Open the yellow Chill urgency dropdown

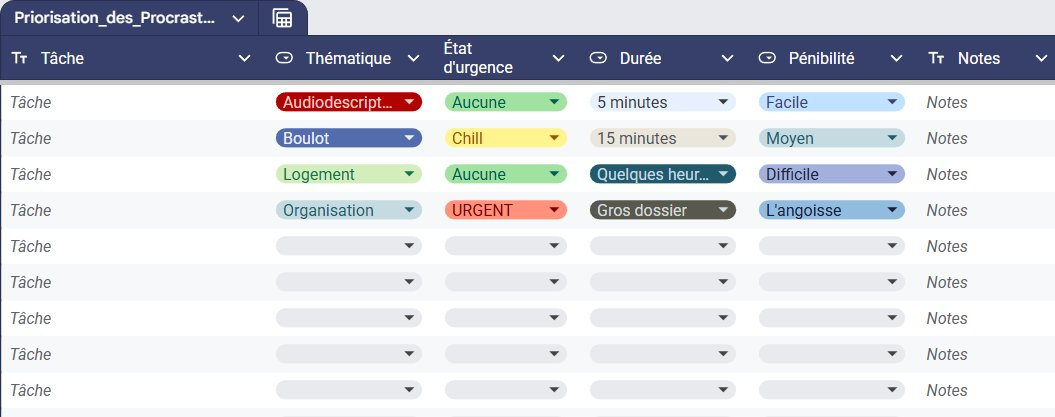pyautogui.click(x=506, y=138)
